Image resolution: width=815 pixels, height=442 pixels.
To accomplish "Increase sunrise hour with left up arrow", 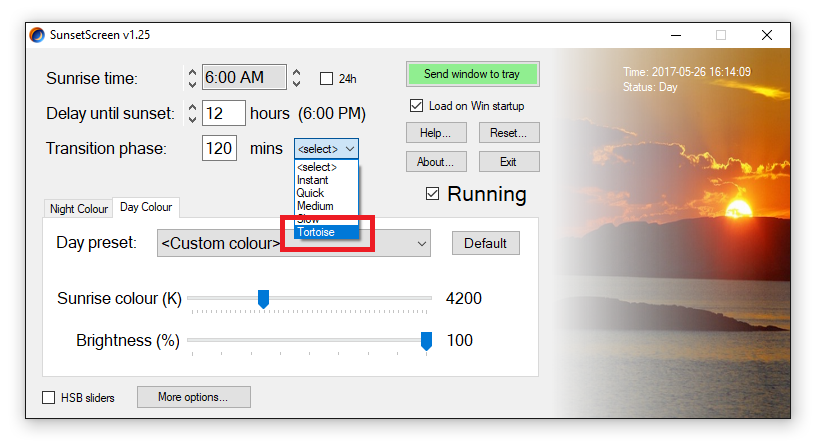I will click(x=192, y=73).
